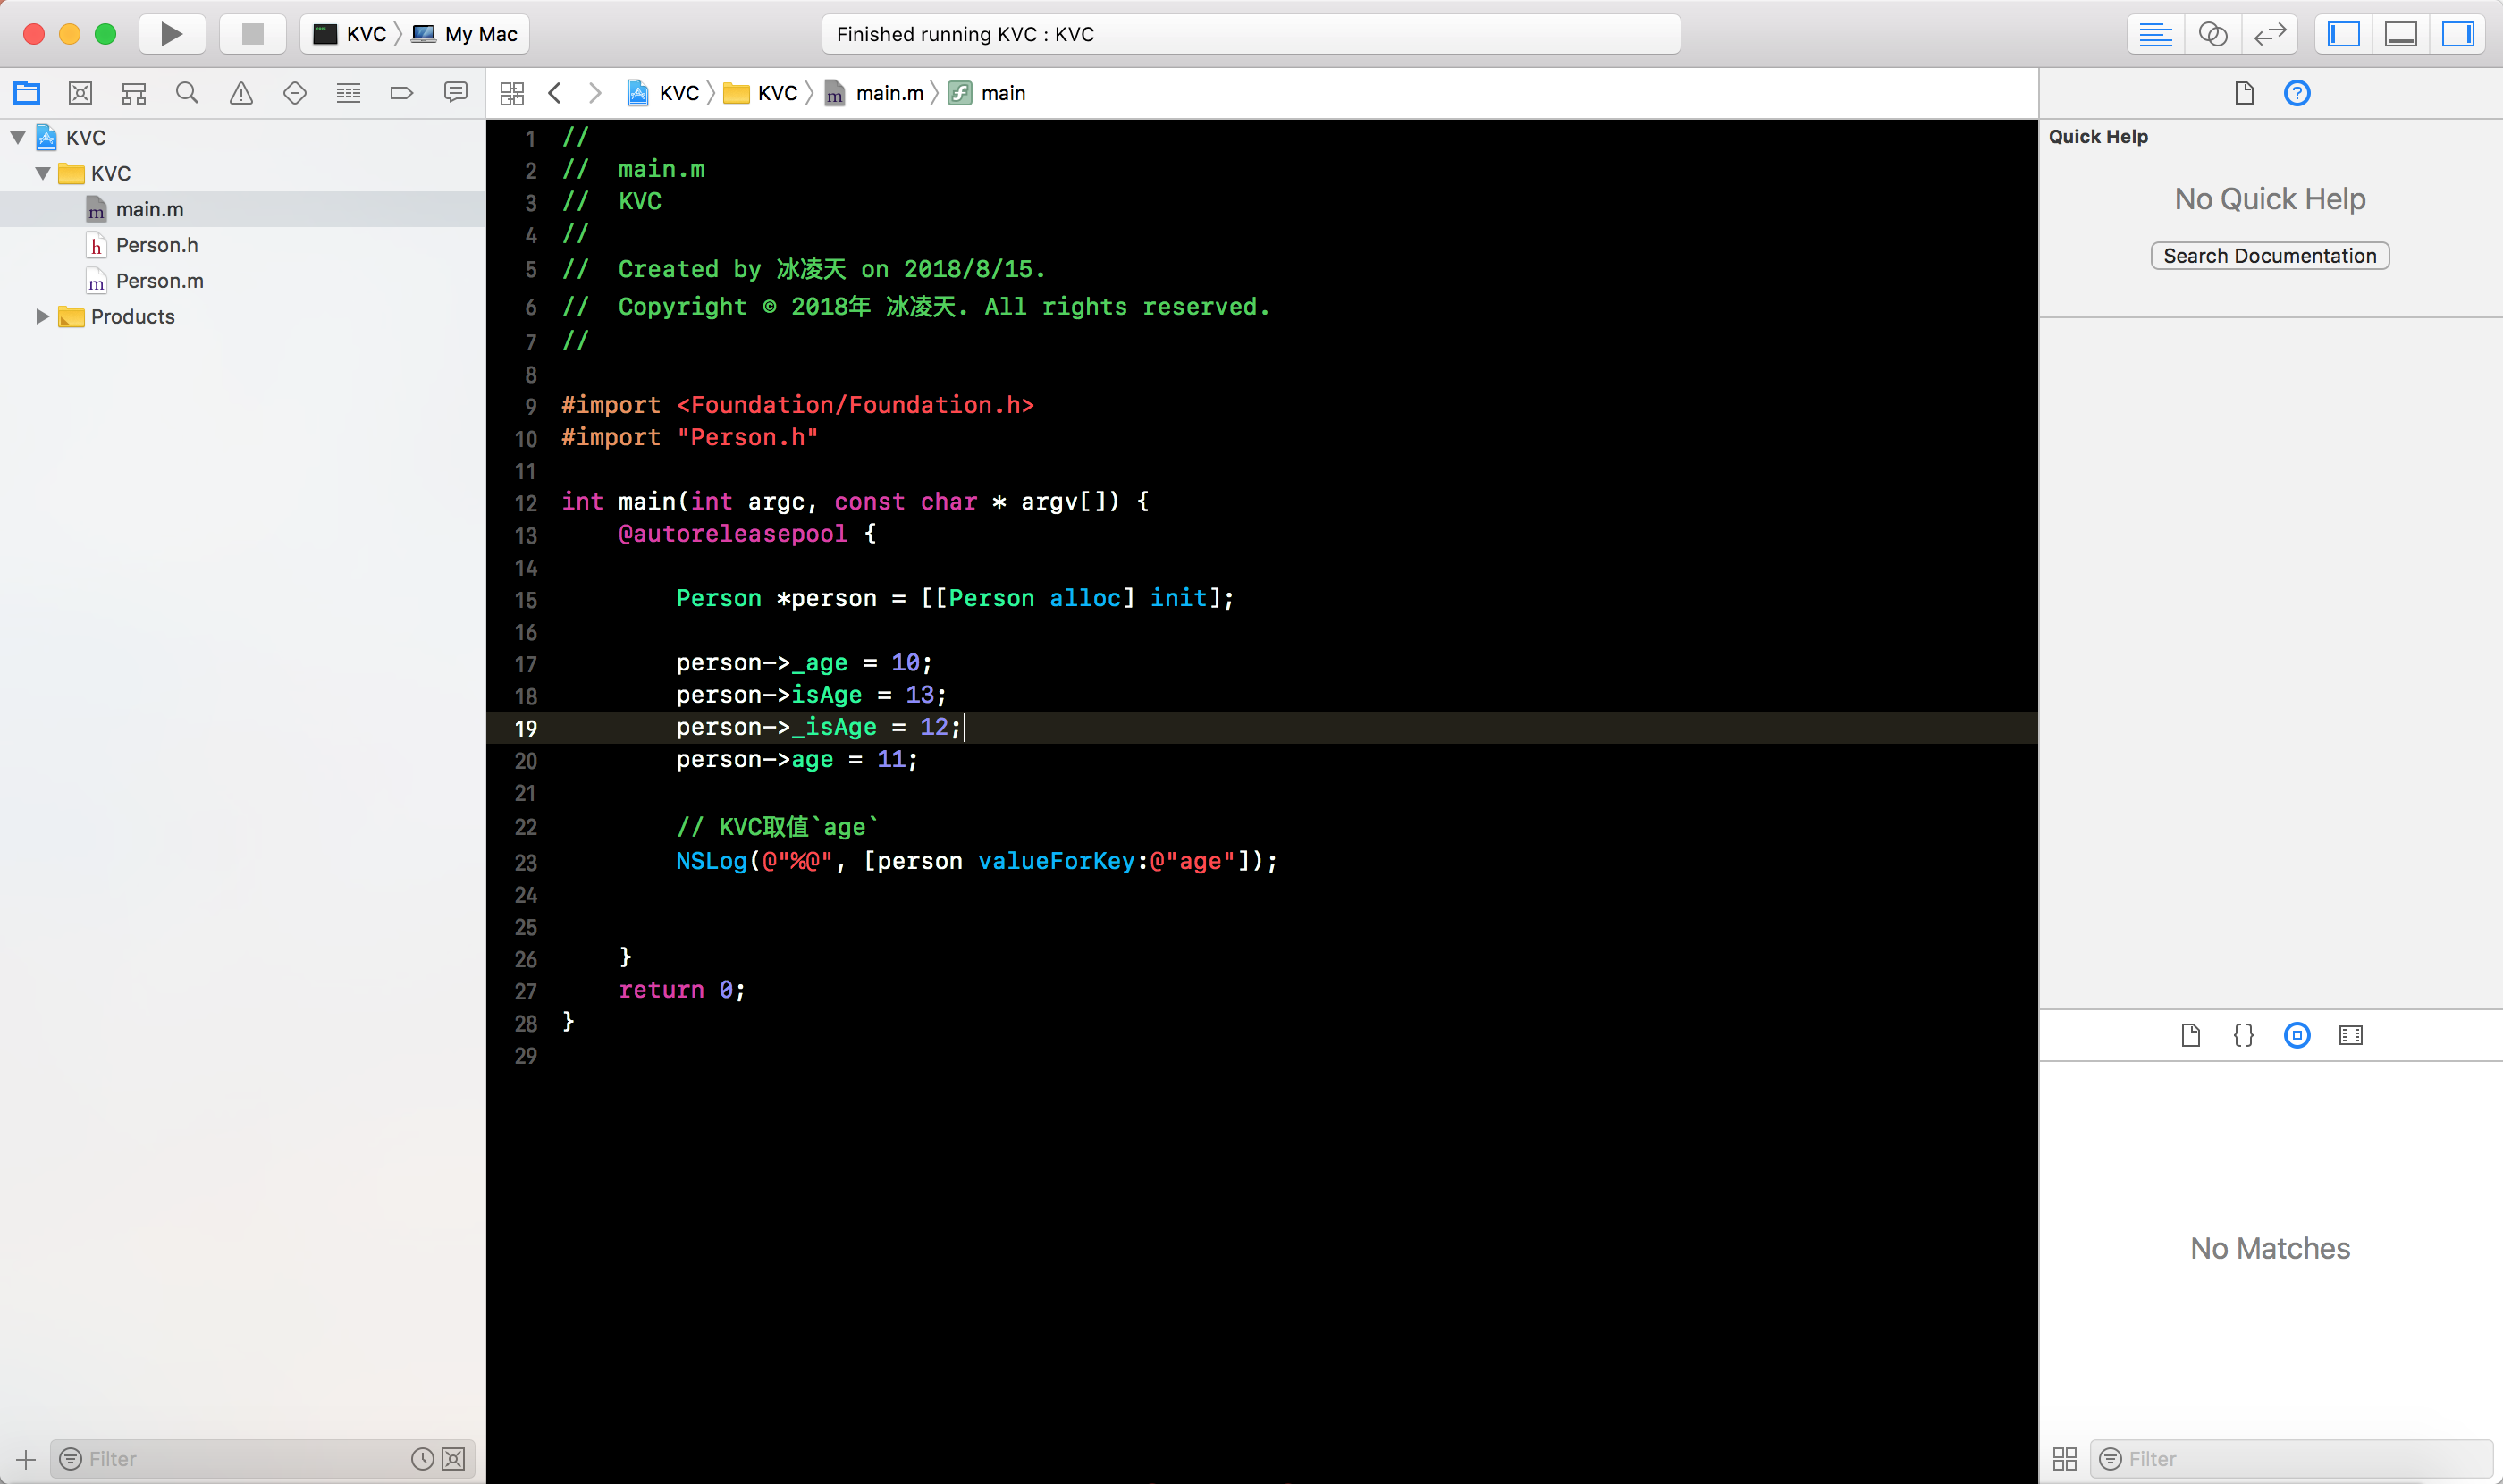The width and height of the screenshot is (2503, 1484).
Task: Collapse the KVC yellow group folder
Action: (42, 173)
